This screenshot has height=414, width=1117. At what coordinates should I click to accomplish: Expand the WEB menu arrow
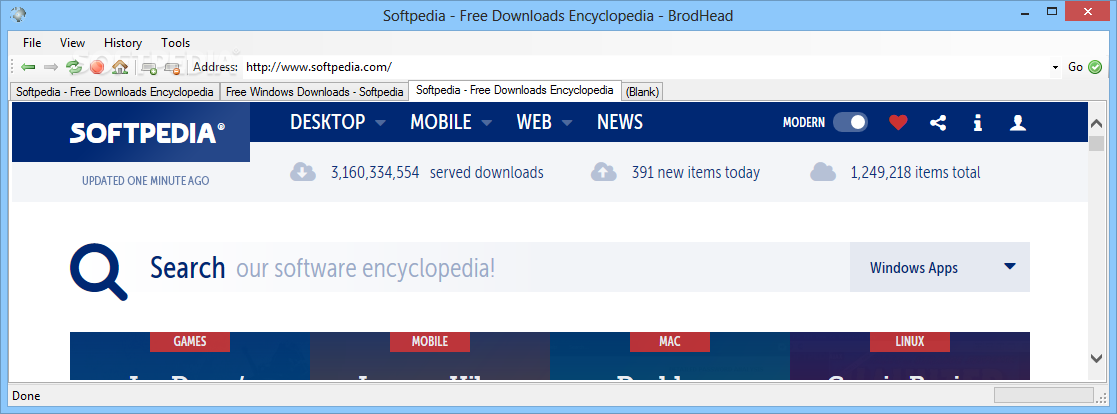[567, 123]
